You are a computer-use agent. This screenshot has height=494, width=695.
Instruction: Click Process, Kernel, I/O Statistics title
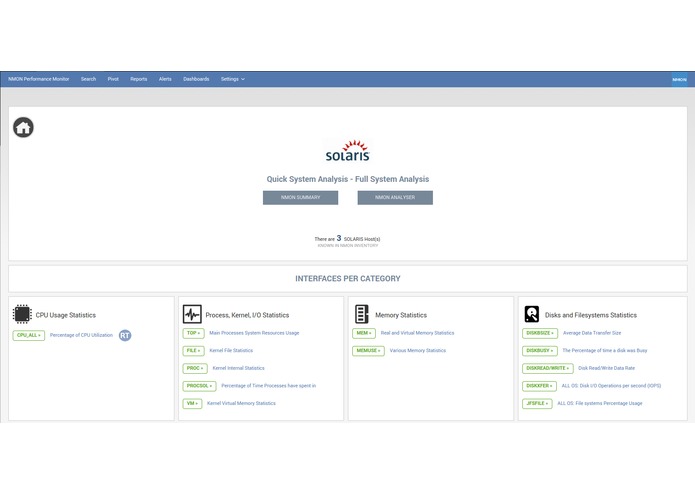pos(247,315)
